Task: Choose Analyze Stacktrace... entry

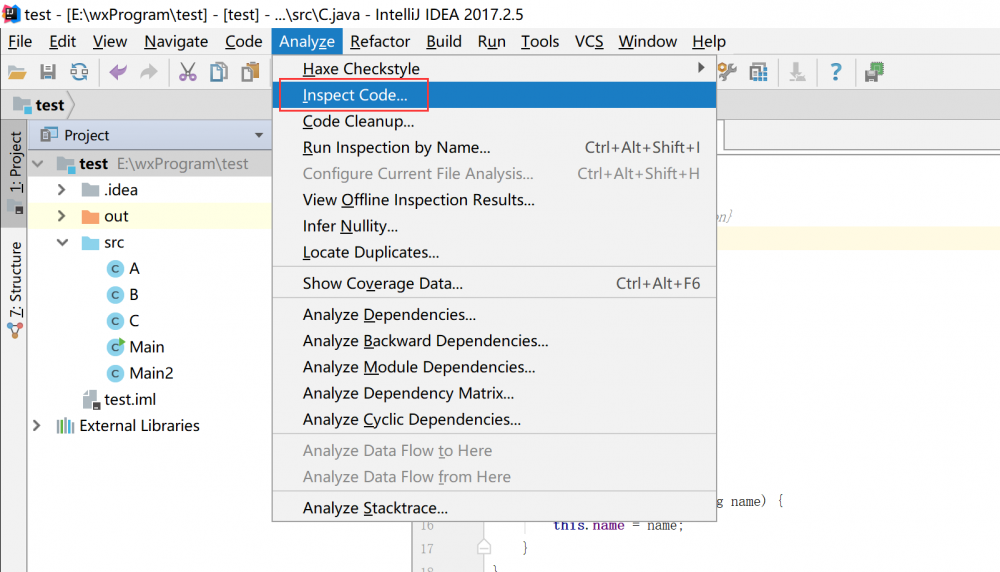Action: (494, 508)
